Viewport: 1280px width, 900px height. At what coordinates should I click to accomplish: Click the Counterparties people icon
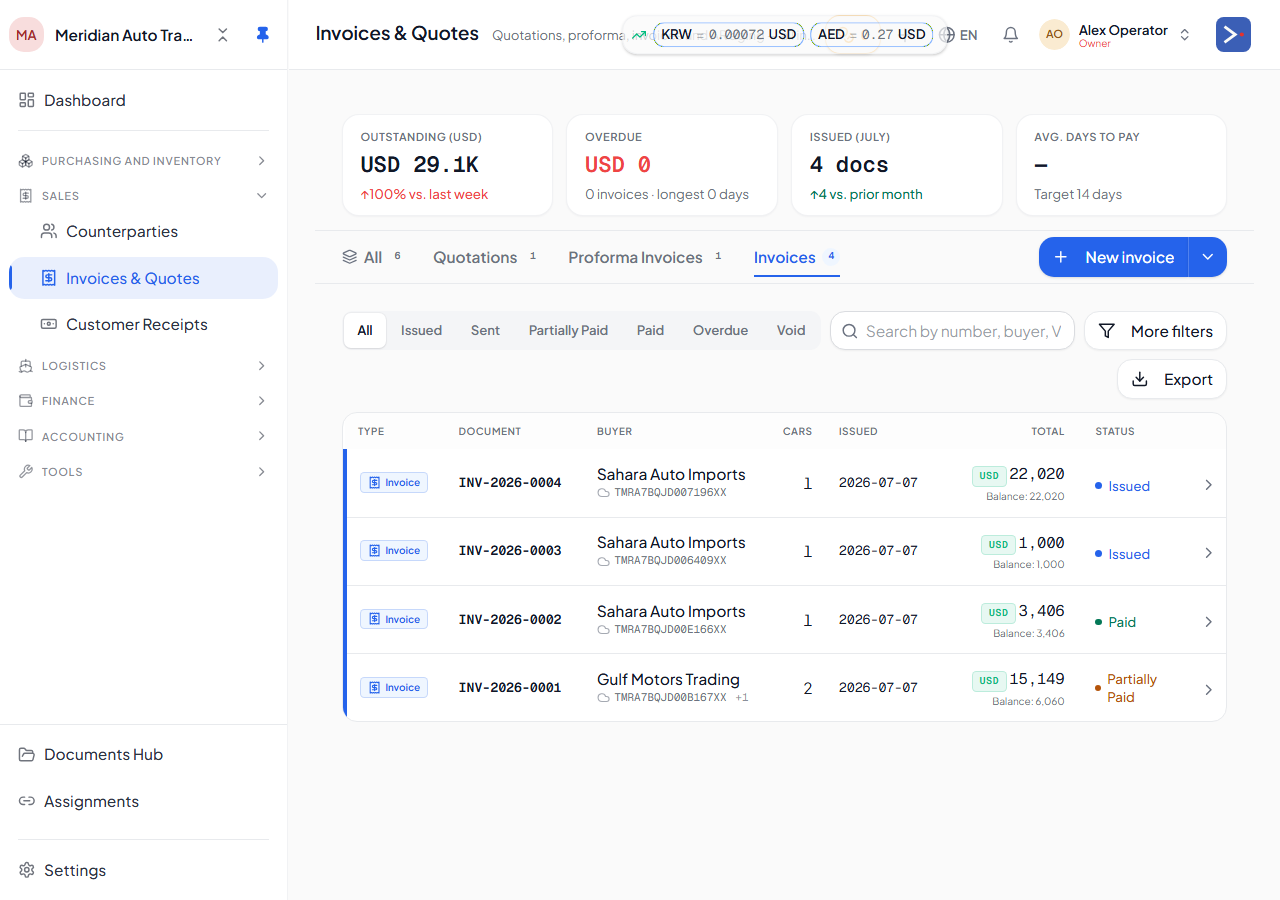48,231
